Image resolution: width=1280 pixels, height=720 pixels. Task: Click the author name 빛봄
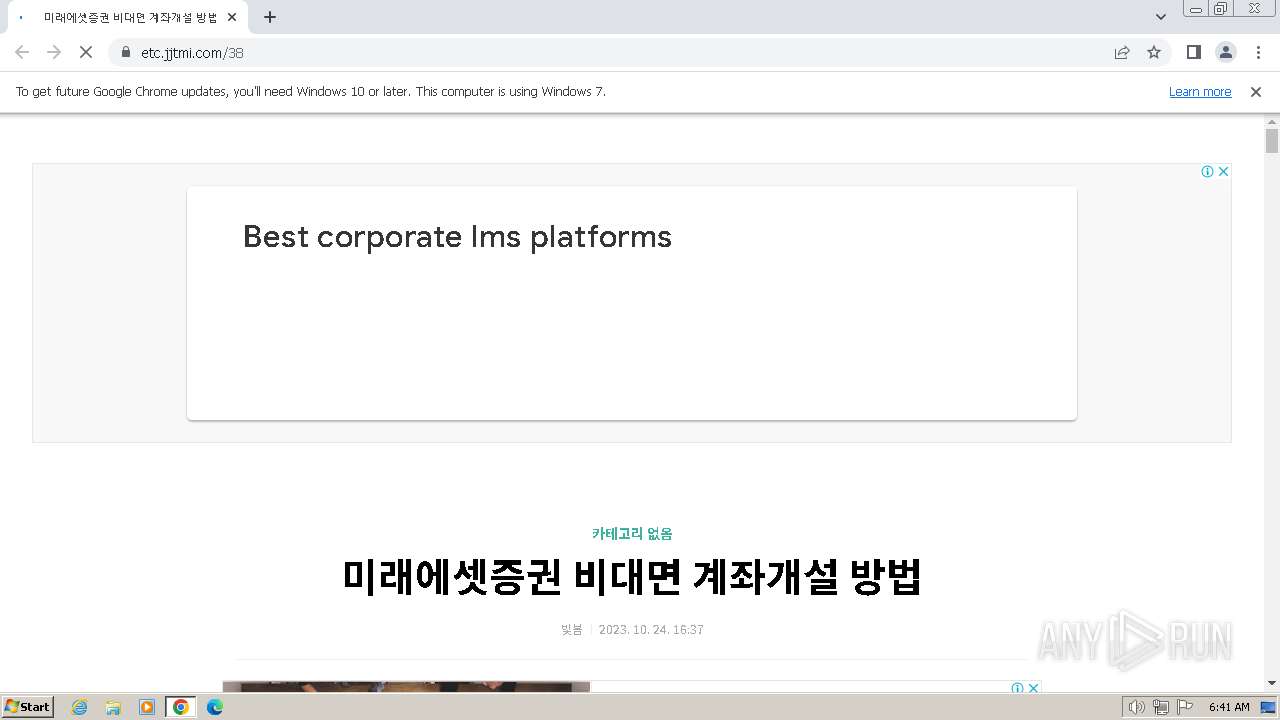[572, 629]
